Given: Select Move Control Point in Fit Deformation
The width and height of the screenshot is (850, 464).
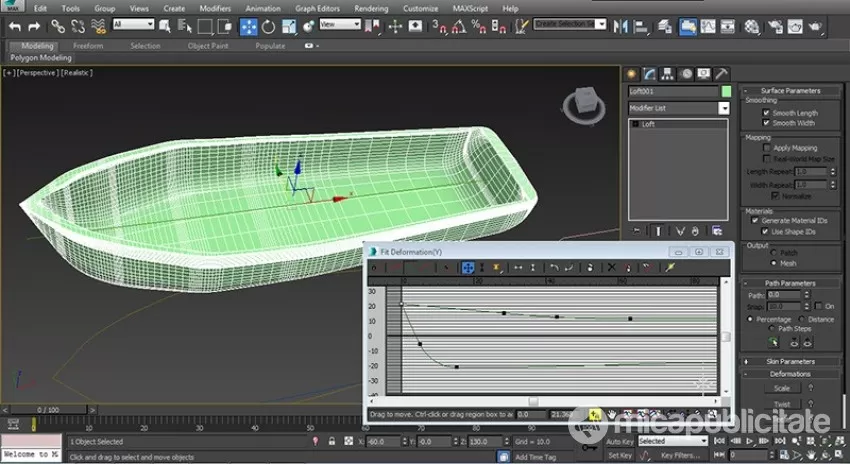Looking at the screenshot, I should [468, 267].
